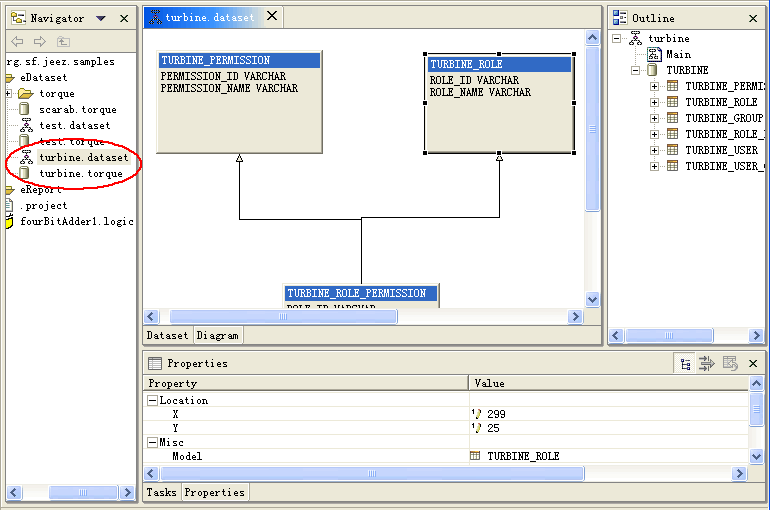The width and height of the screenshot is (770, 510).
Task: Expand TURBINE_GROUP table in Outline
Action: (x=654, y=118)
